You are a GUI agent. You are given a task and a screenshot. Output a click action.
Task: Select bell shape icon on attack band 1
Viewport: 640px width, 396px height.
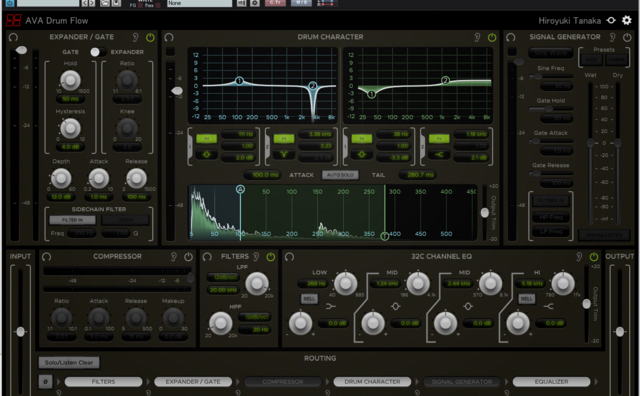[x=207, y=155]
